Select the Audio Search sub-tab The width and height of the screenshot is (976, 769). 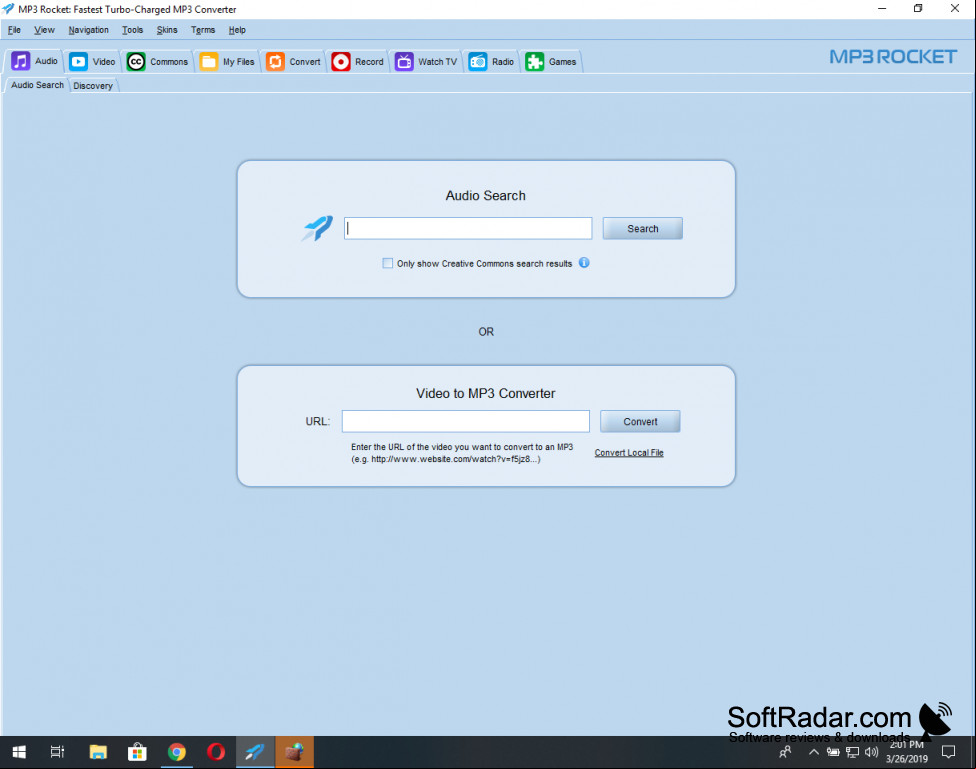[37, 85]
